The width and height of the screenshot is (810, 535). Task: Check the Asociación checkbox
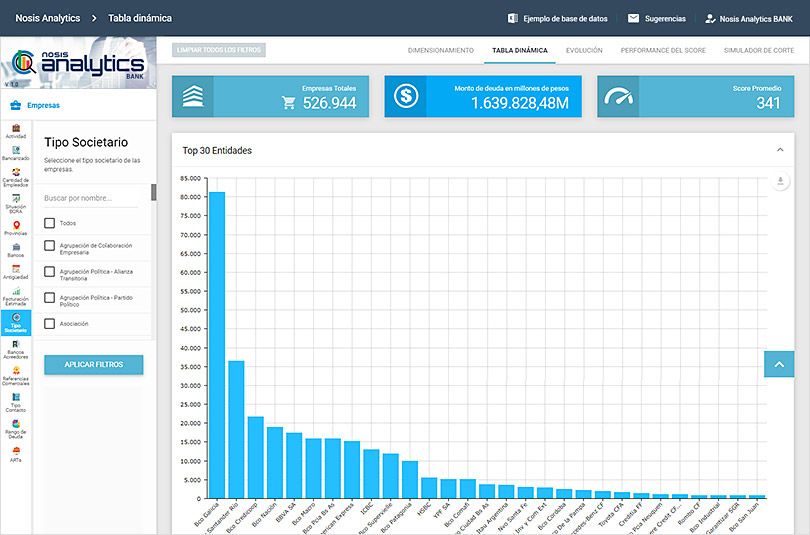(x=50, y=324)
